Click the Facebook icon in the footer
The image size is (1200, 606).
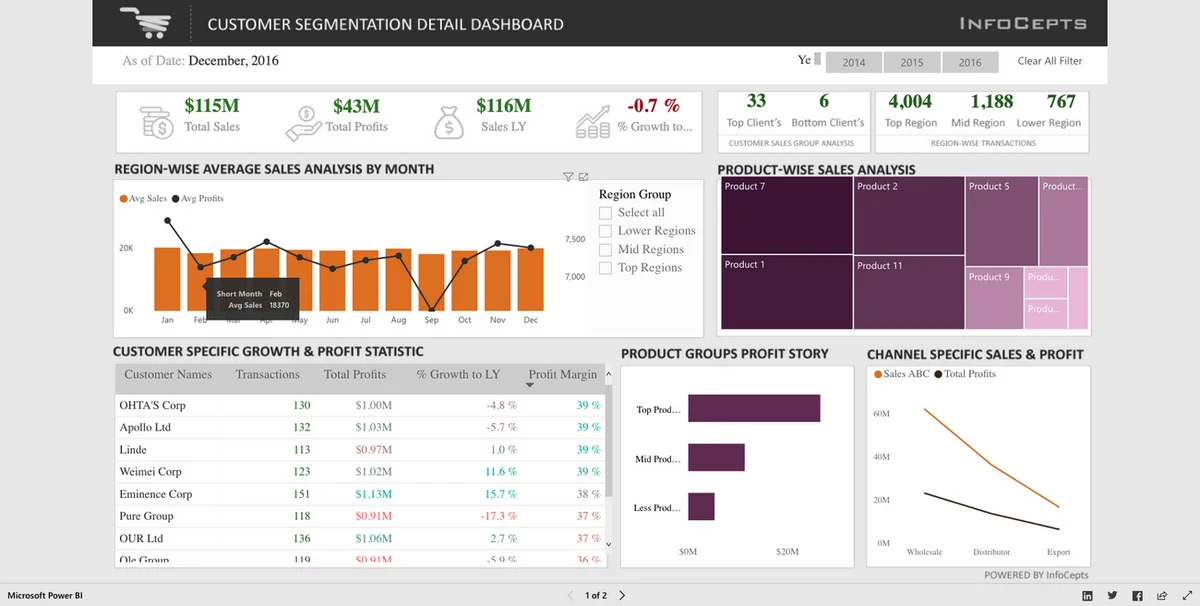pos(1138,596)
